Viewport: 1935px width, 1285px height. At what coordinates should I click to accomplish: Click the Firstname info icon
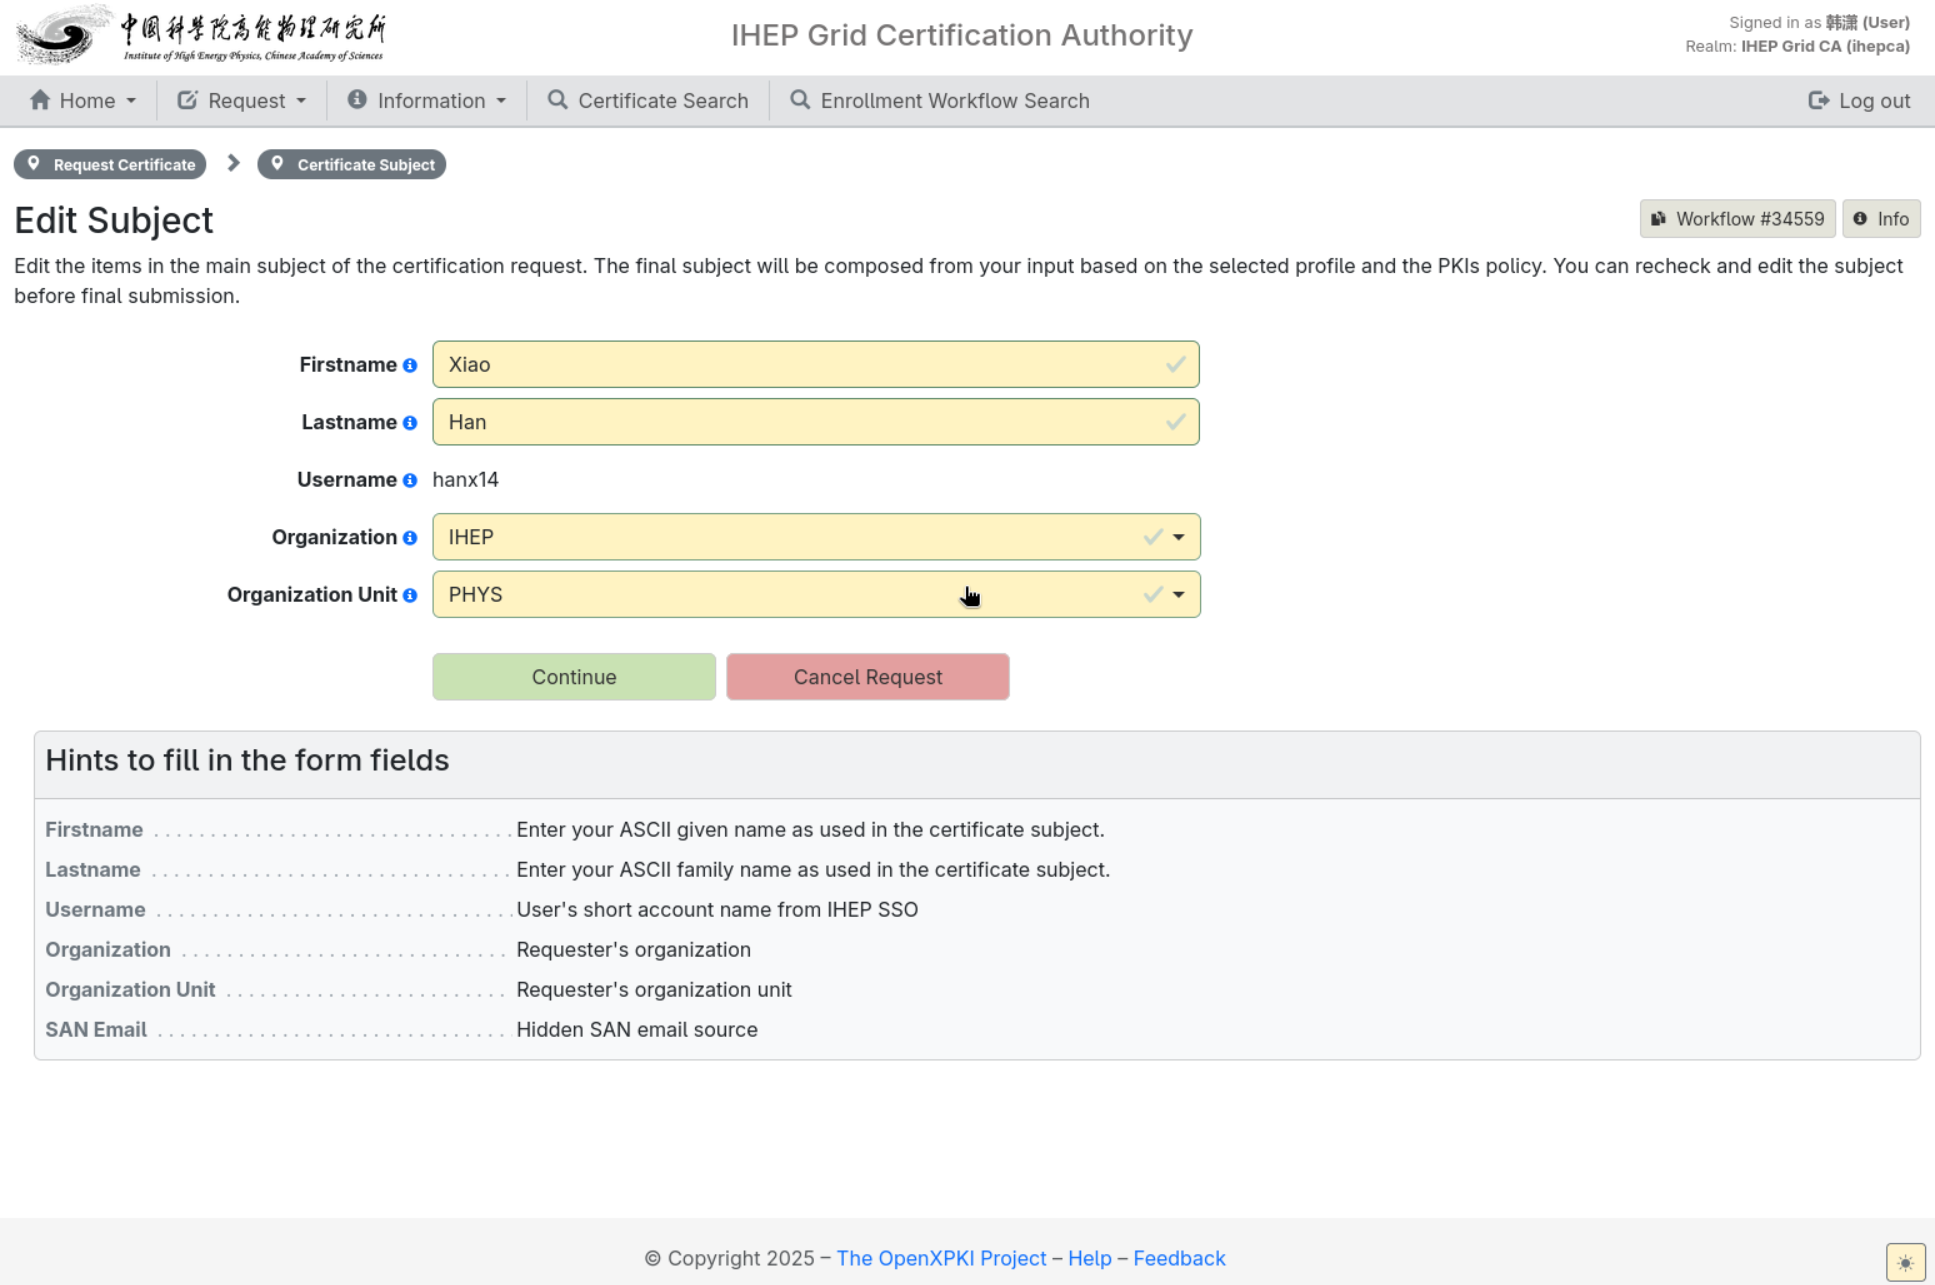click(x=410, y=366)
